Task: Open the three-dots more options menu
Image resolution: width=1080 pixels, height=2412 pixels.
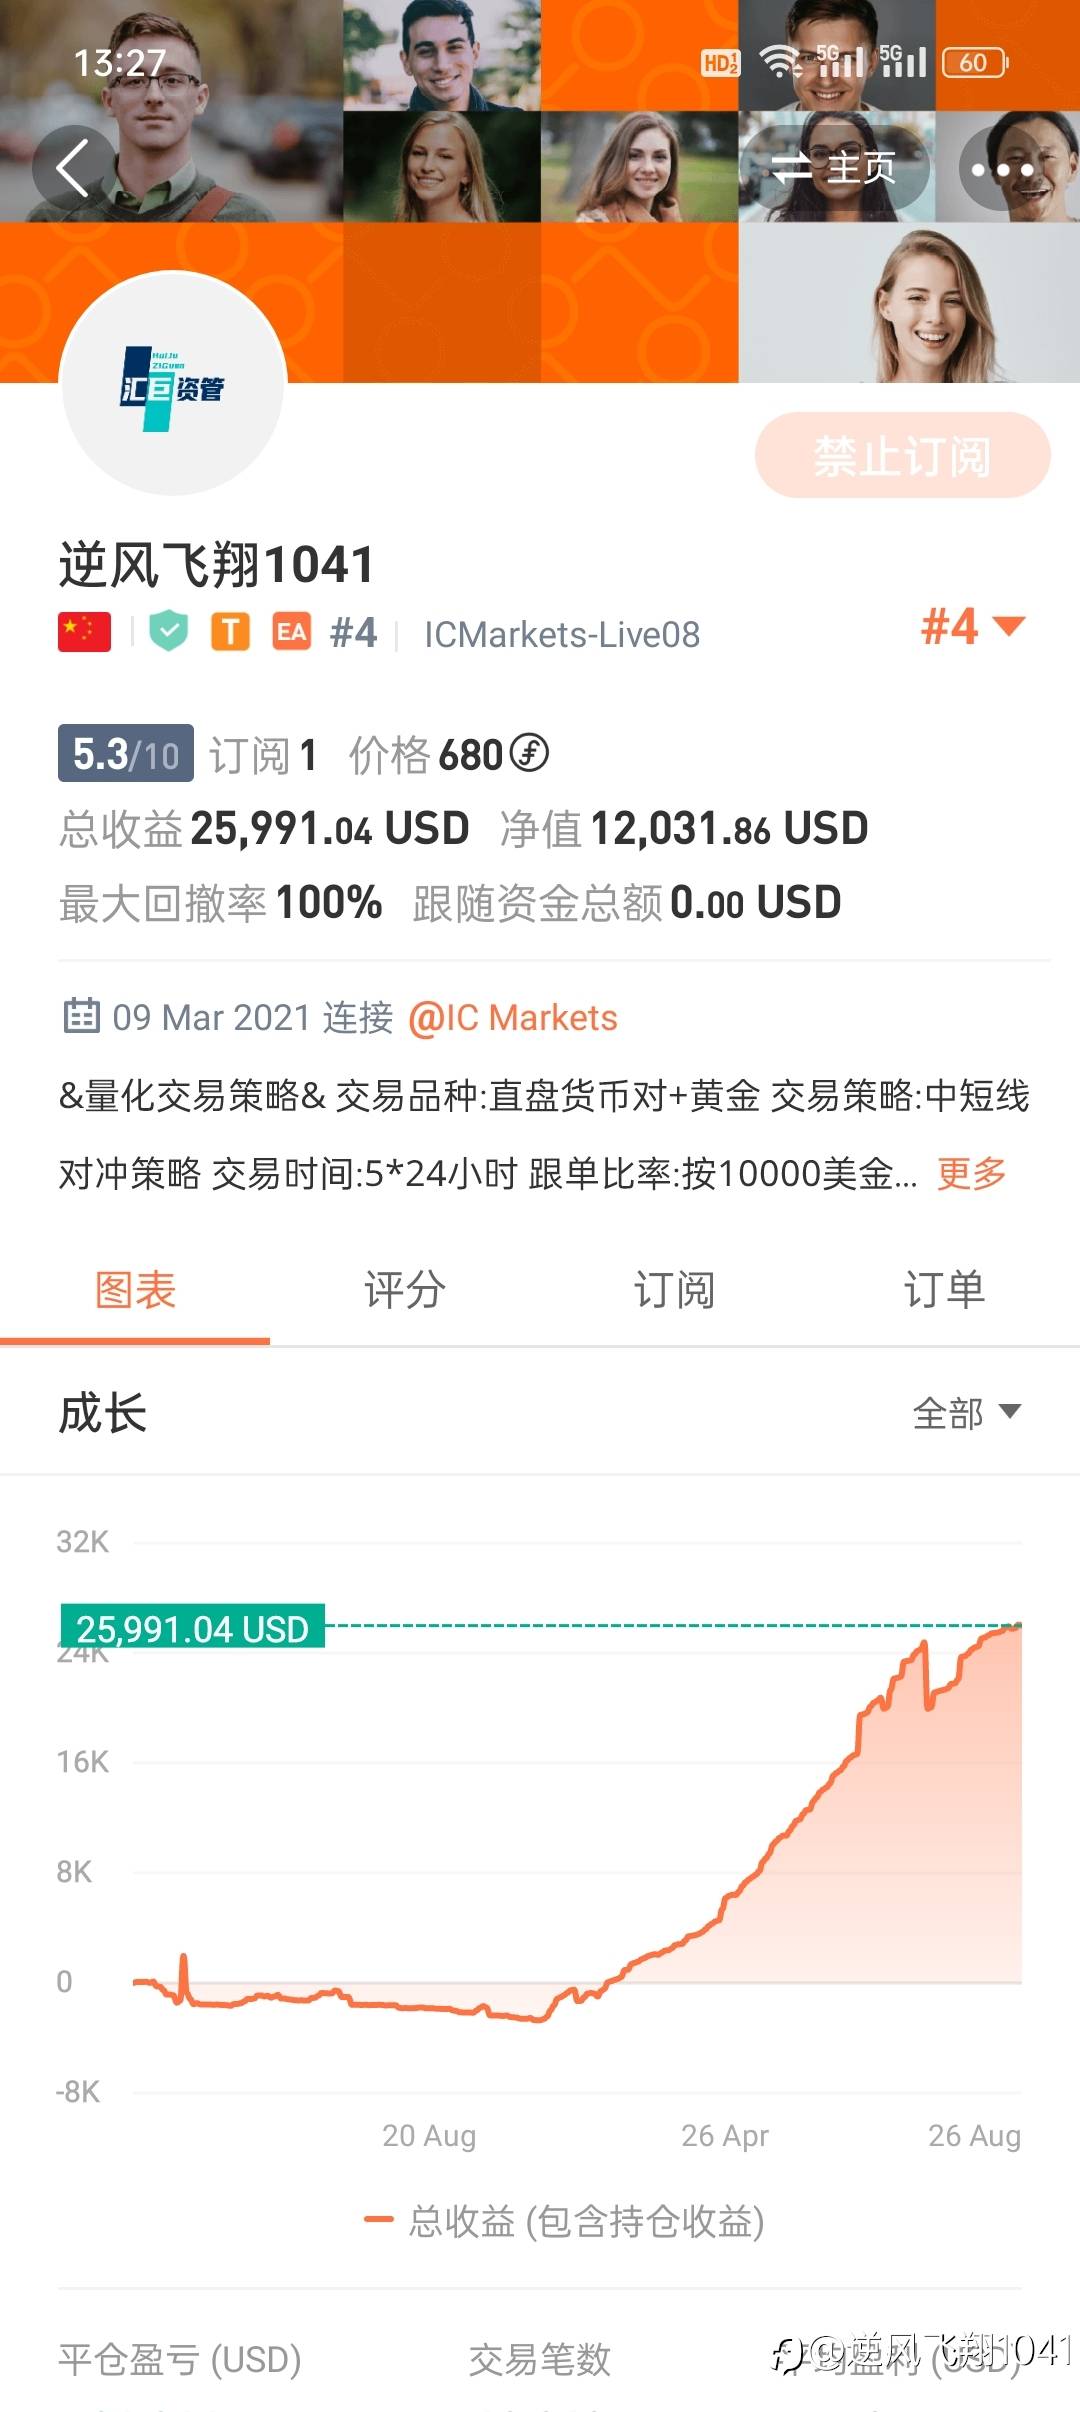Action: 1002,169
